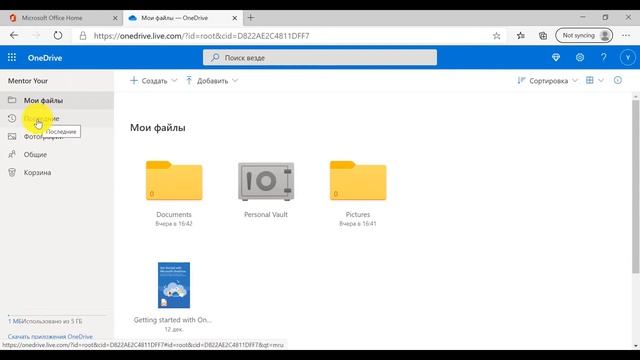Click 'Скачать приложения OneDrive' link

pyautogui.click(x=50, y=337)
